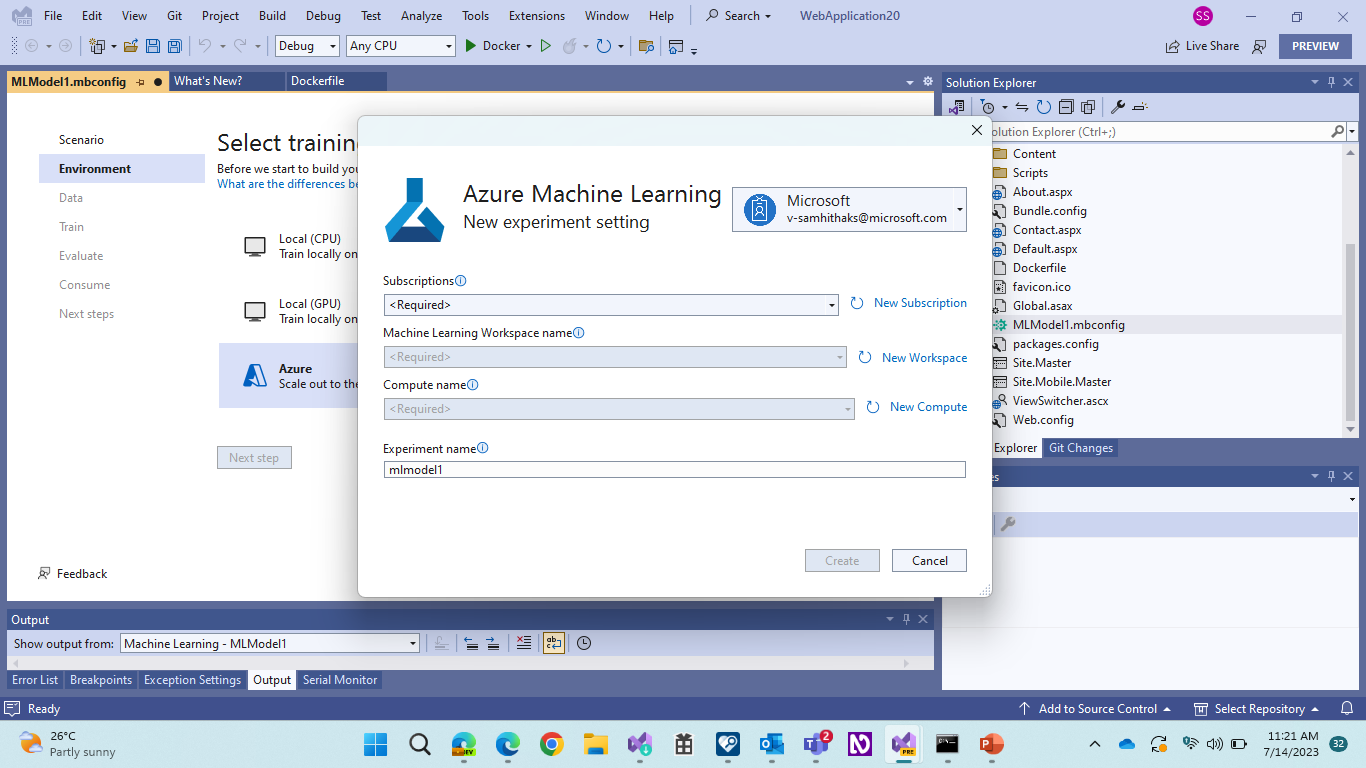The height and width of the screenshot is (768, 1366).
Task: Click the Feedback icon at bottom left
Action: pyautogui.click(x=44, y=573)
